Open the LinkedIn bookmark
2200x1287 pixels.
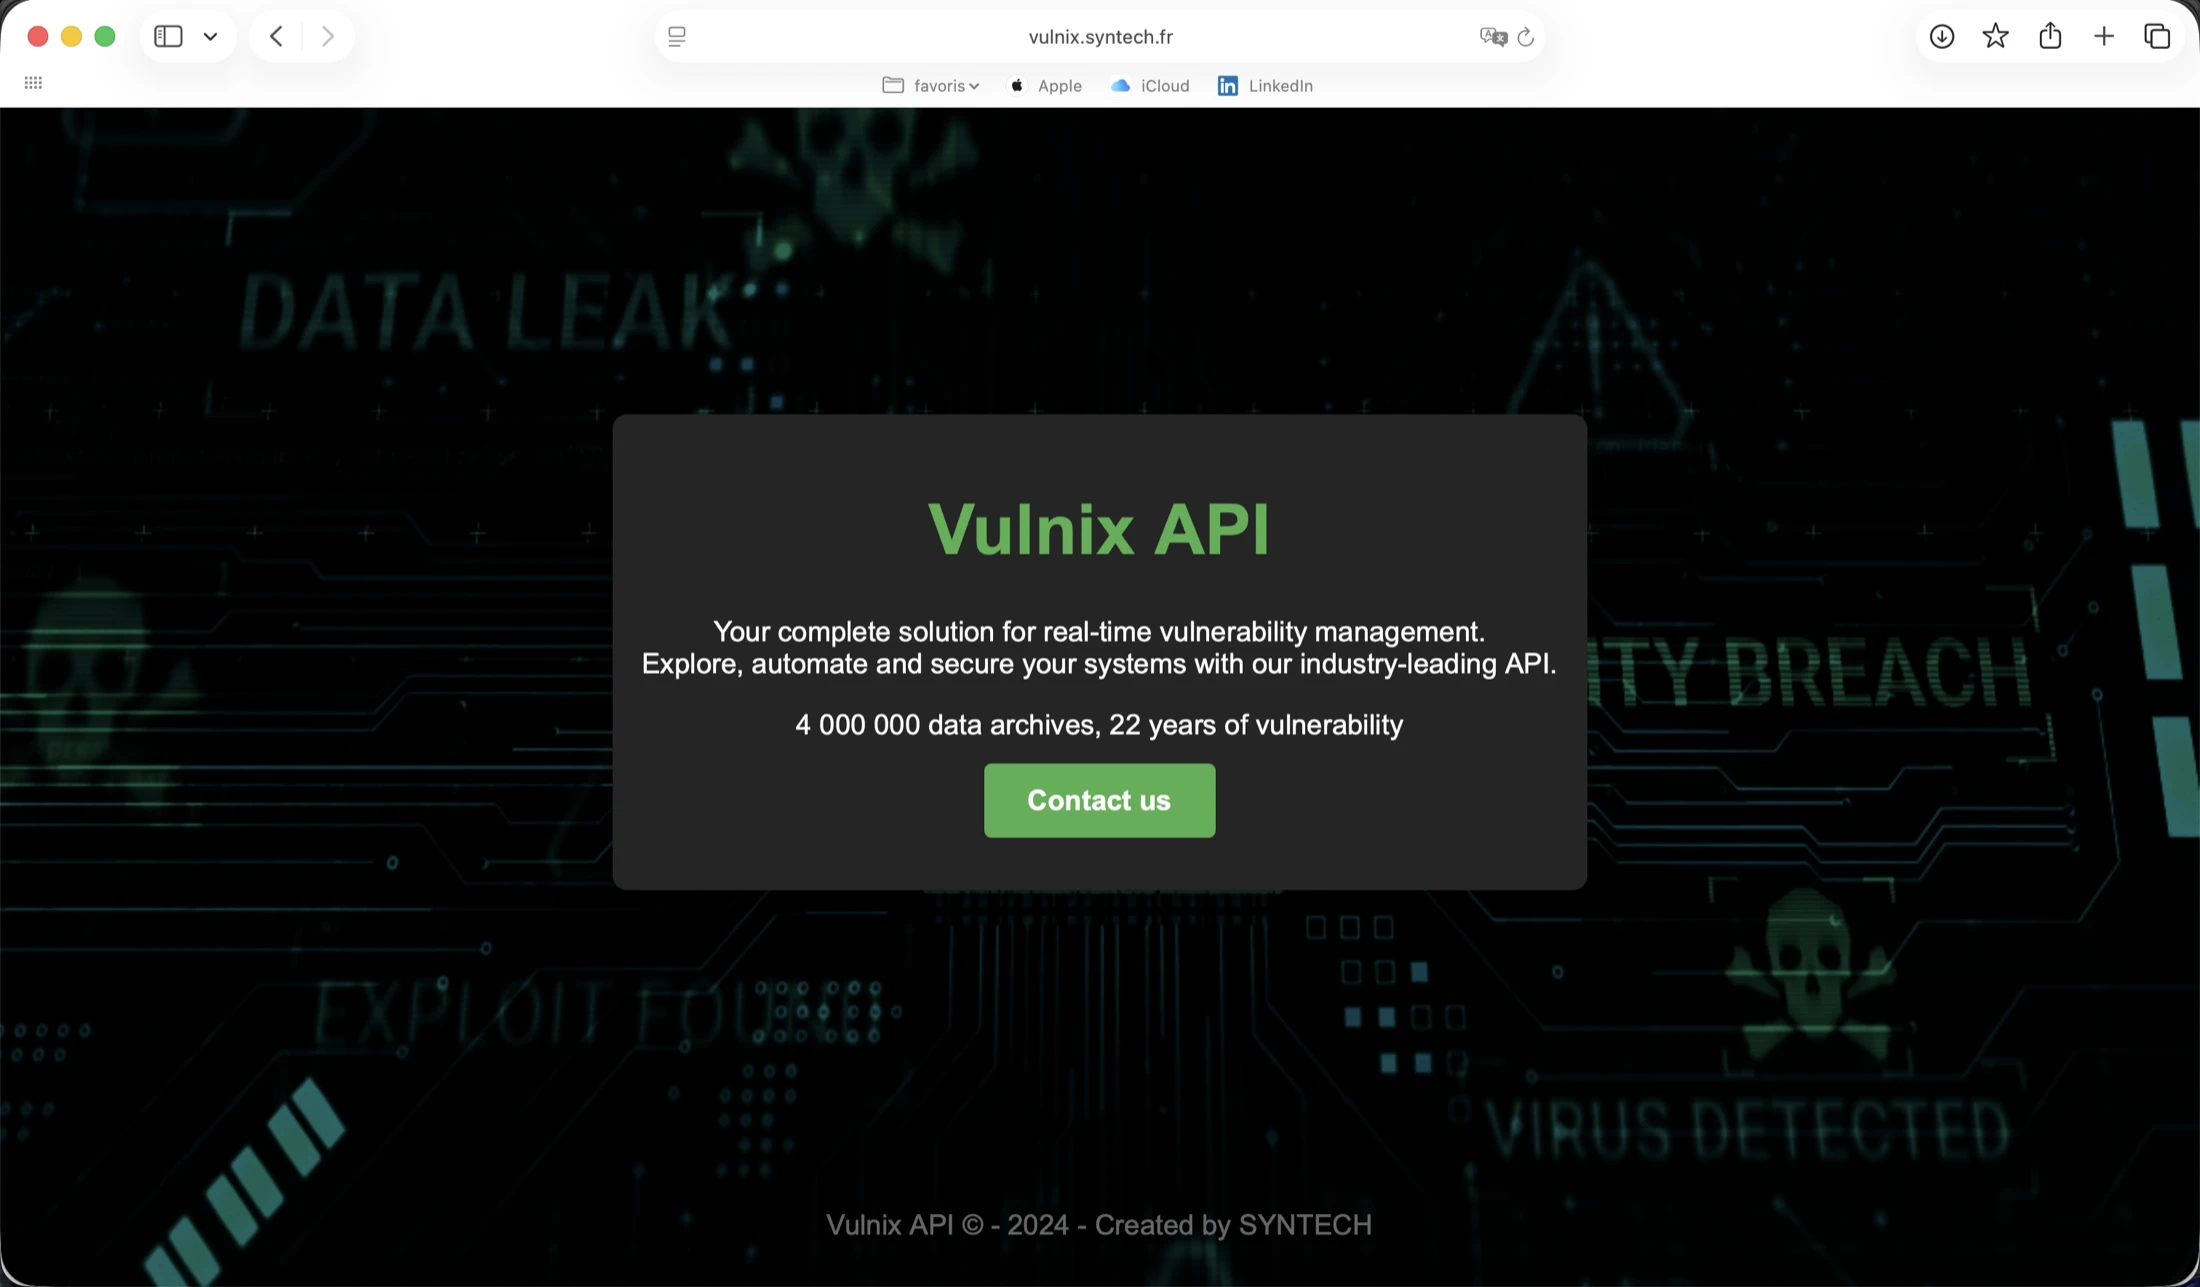tap(1265, 86)
